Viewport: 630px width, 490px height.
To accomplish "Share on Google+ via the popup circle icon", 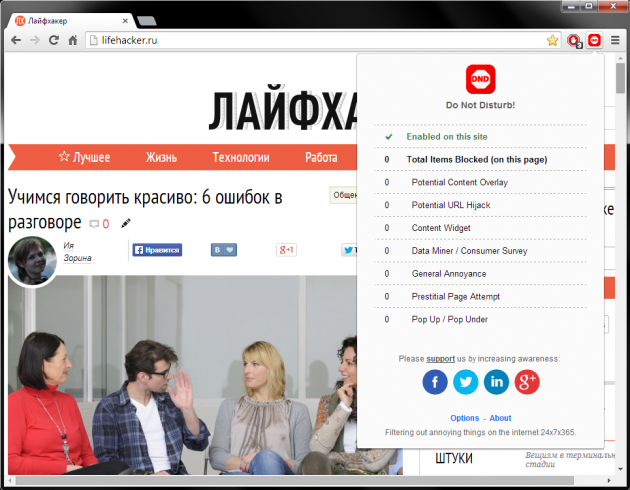I will point(527,382).
